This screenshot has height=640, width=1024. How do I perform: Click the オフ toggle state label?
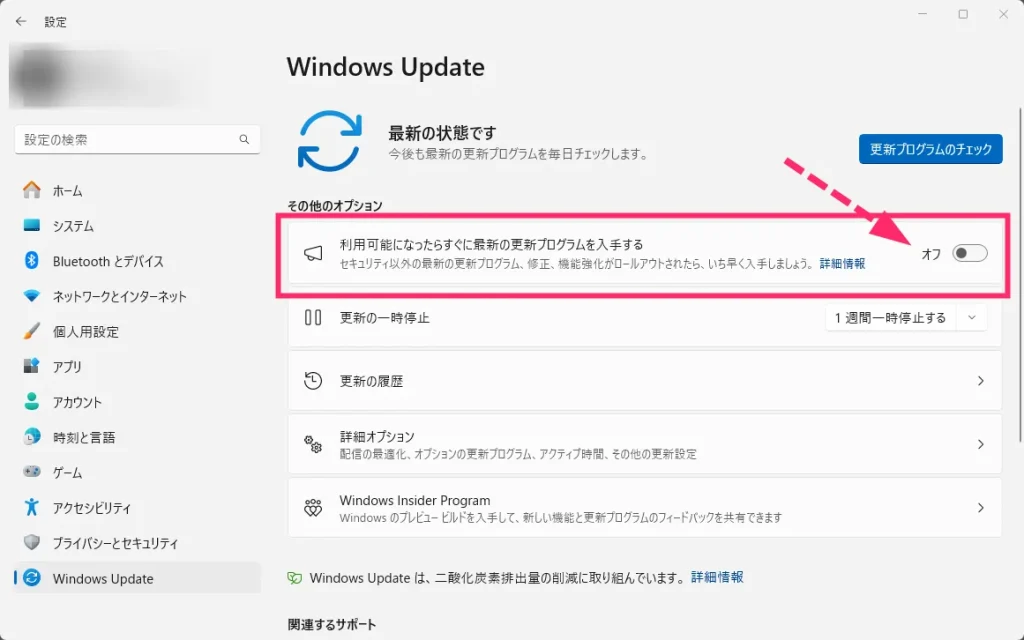[931, 254]
